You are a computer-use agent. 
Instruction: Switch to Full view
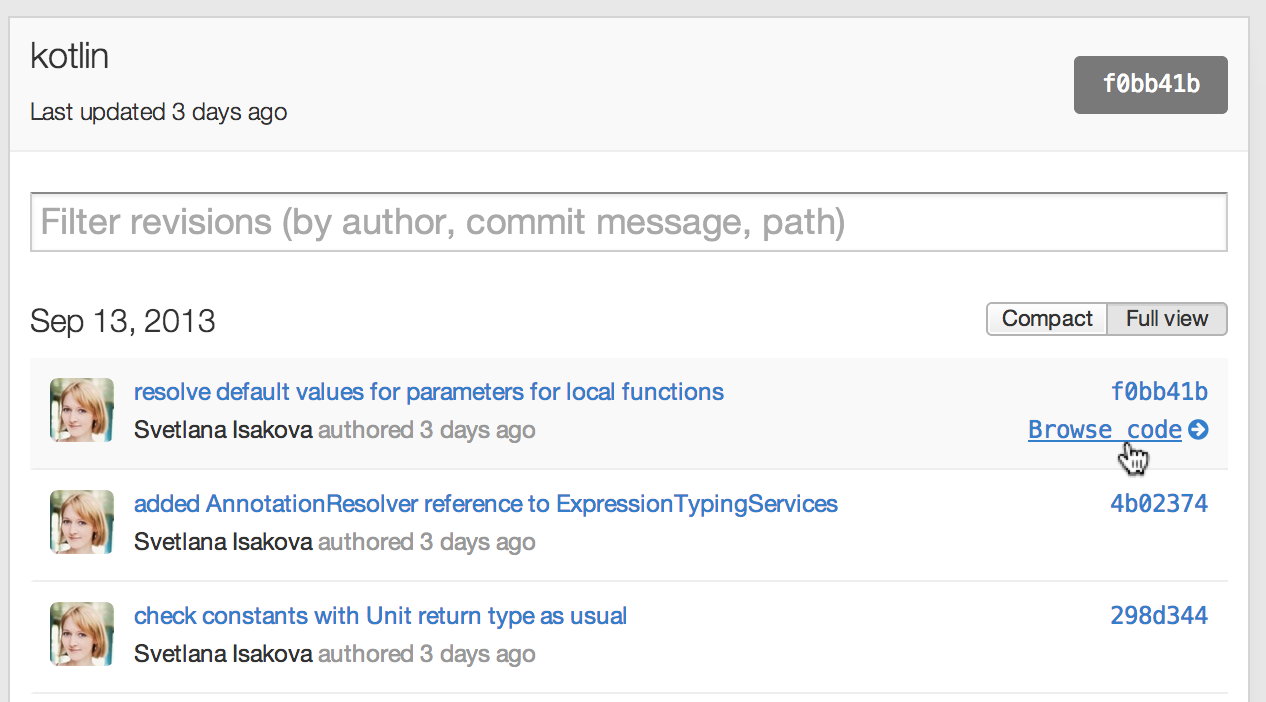(1167, 319)
